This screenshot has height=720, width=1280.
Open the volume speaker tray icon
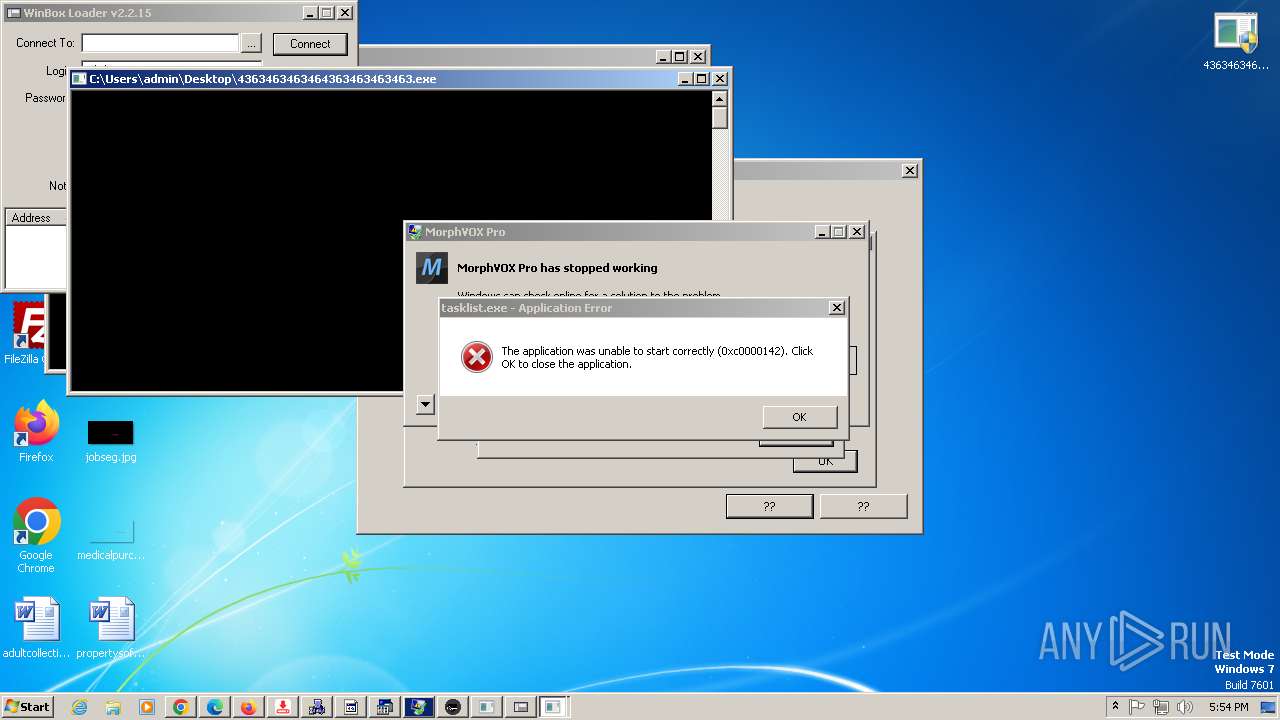[1184, 706]
